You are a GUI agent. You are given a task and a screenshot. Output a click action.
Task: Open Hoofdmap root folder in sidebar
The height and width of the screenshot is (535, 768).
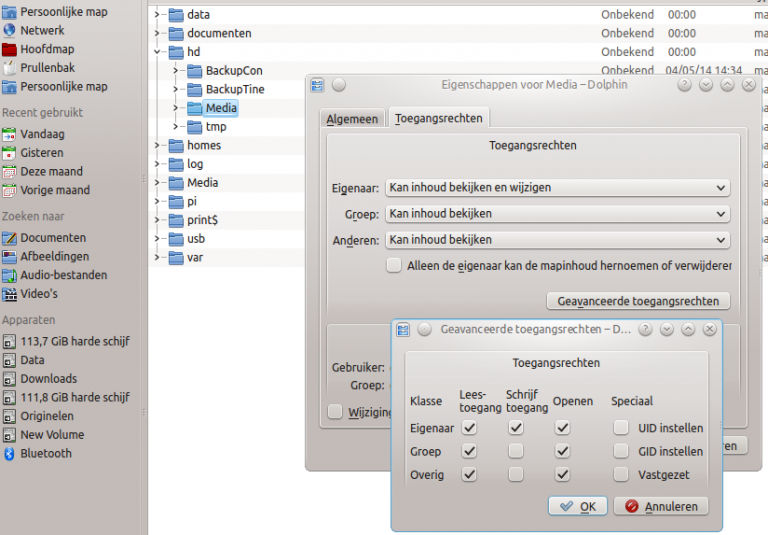tap(46, 49)
